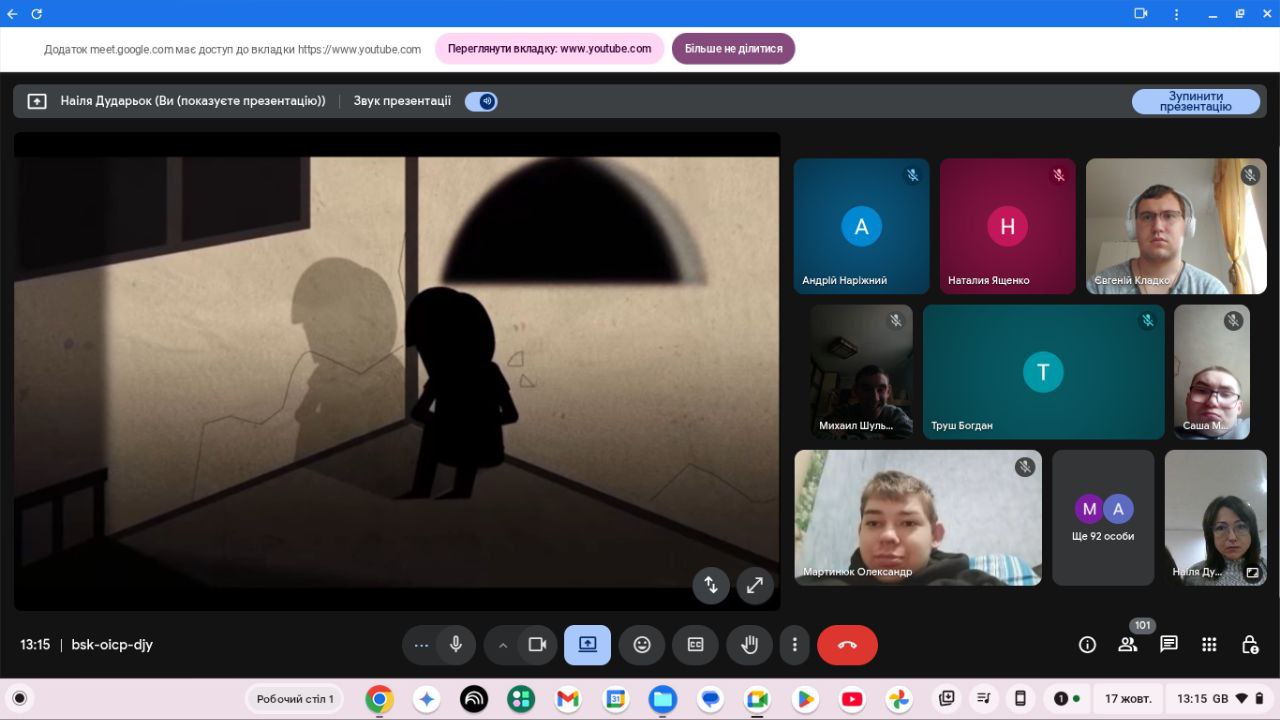Turn off the camera in the call bar
The image size is (1280, 720).
pyautogui.click(x=537, y=645)
